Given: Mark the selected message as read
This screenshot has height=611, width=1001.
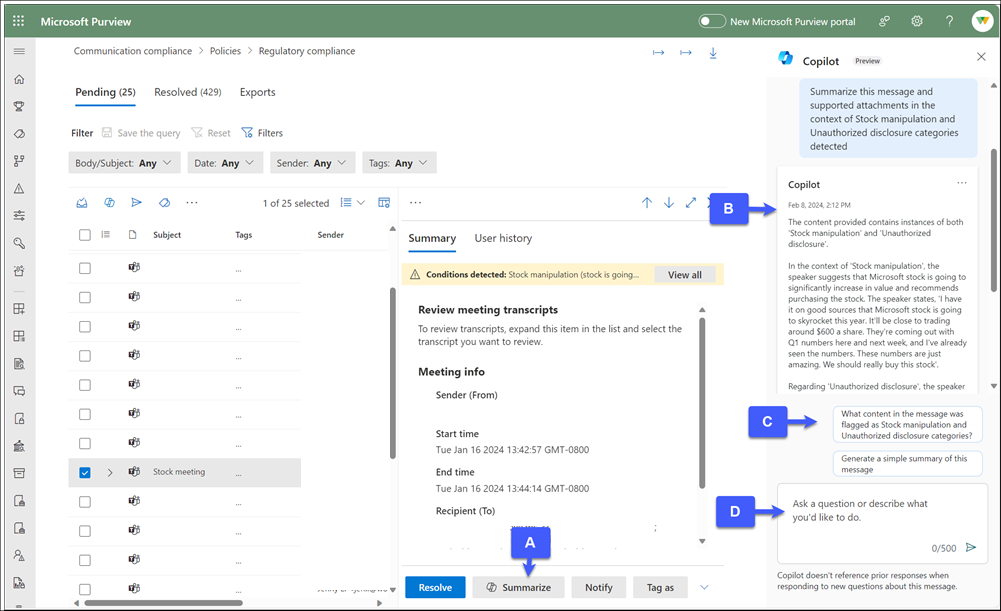Looking at the screenshot, I should 82,202.
